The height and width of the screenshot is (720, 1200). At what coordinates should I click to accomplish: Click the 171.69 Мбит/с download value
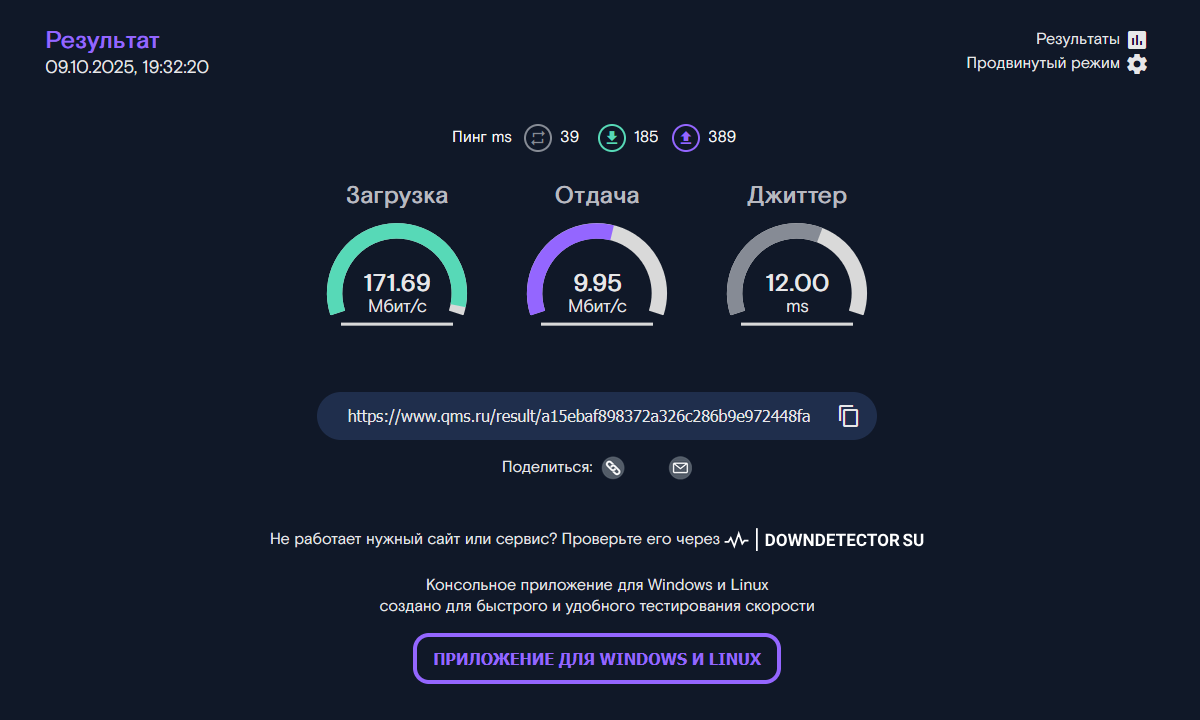[397, 292]
